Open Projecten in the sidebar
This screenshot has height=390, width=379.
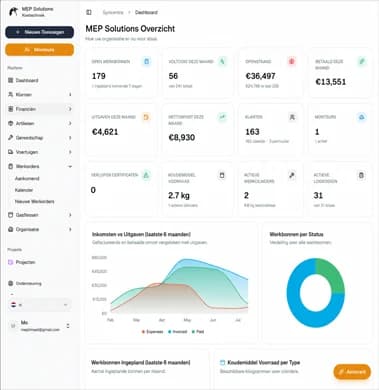40,262
